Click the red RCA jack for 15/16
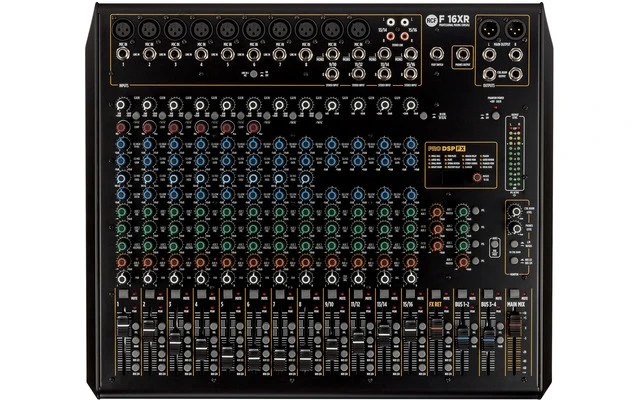Image resolution: width=640 pixels, height=400 pixels. pos(404,37)
